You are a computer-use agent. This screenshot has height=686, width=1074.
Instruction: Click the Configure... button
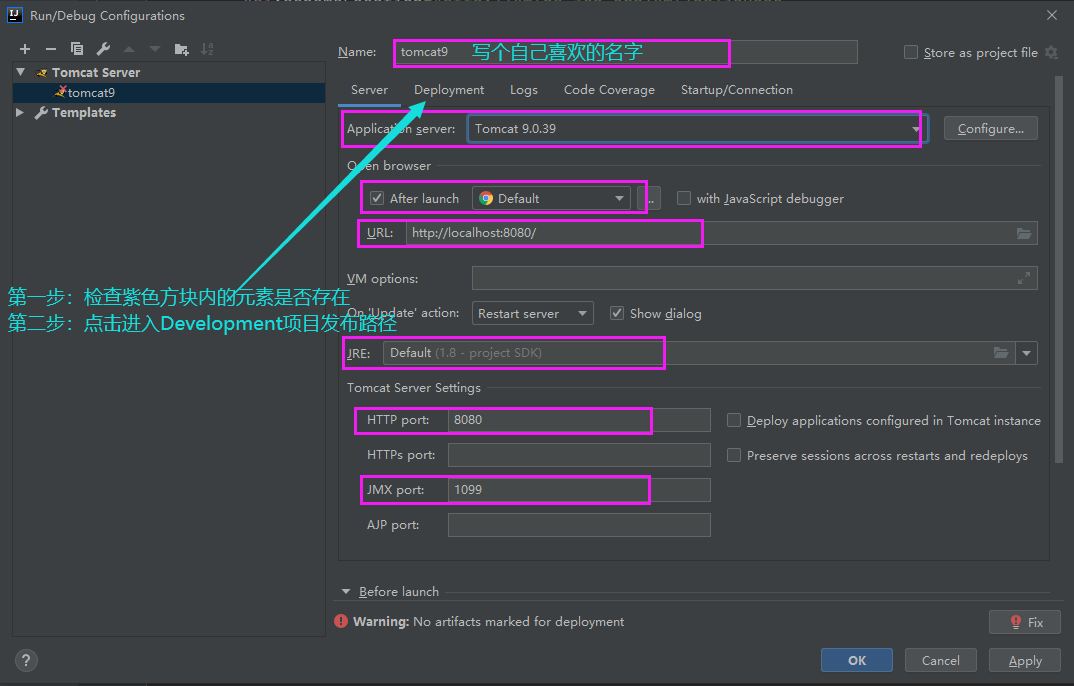[x=990, y=129]
